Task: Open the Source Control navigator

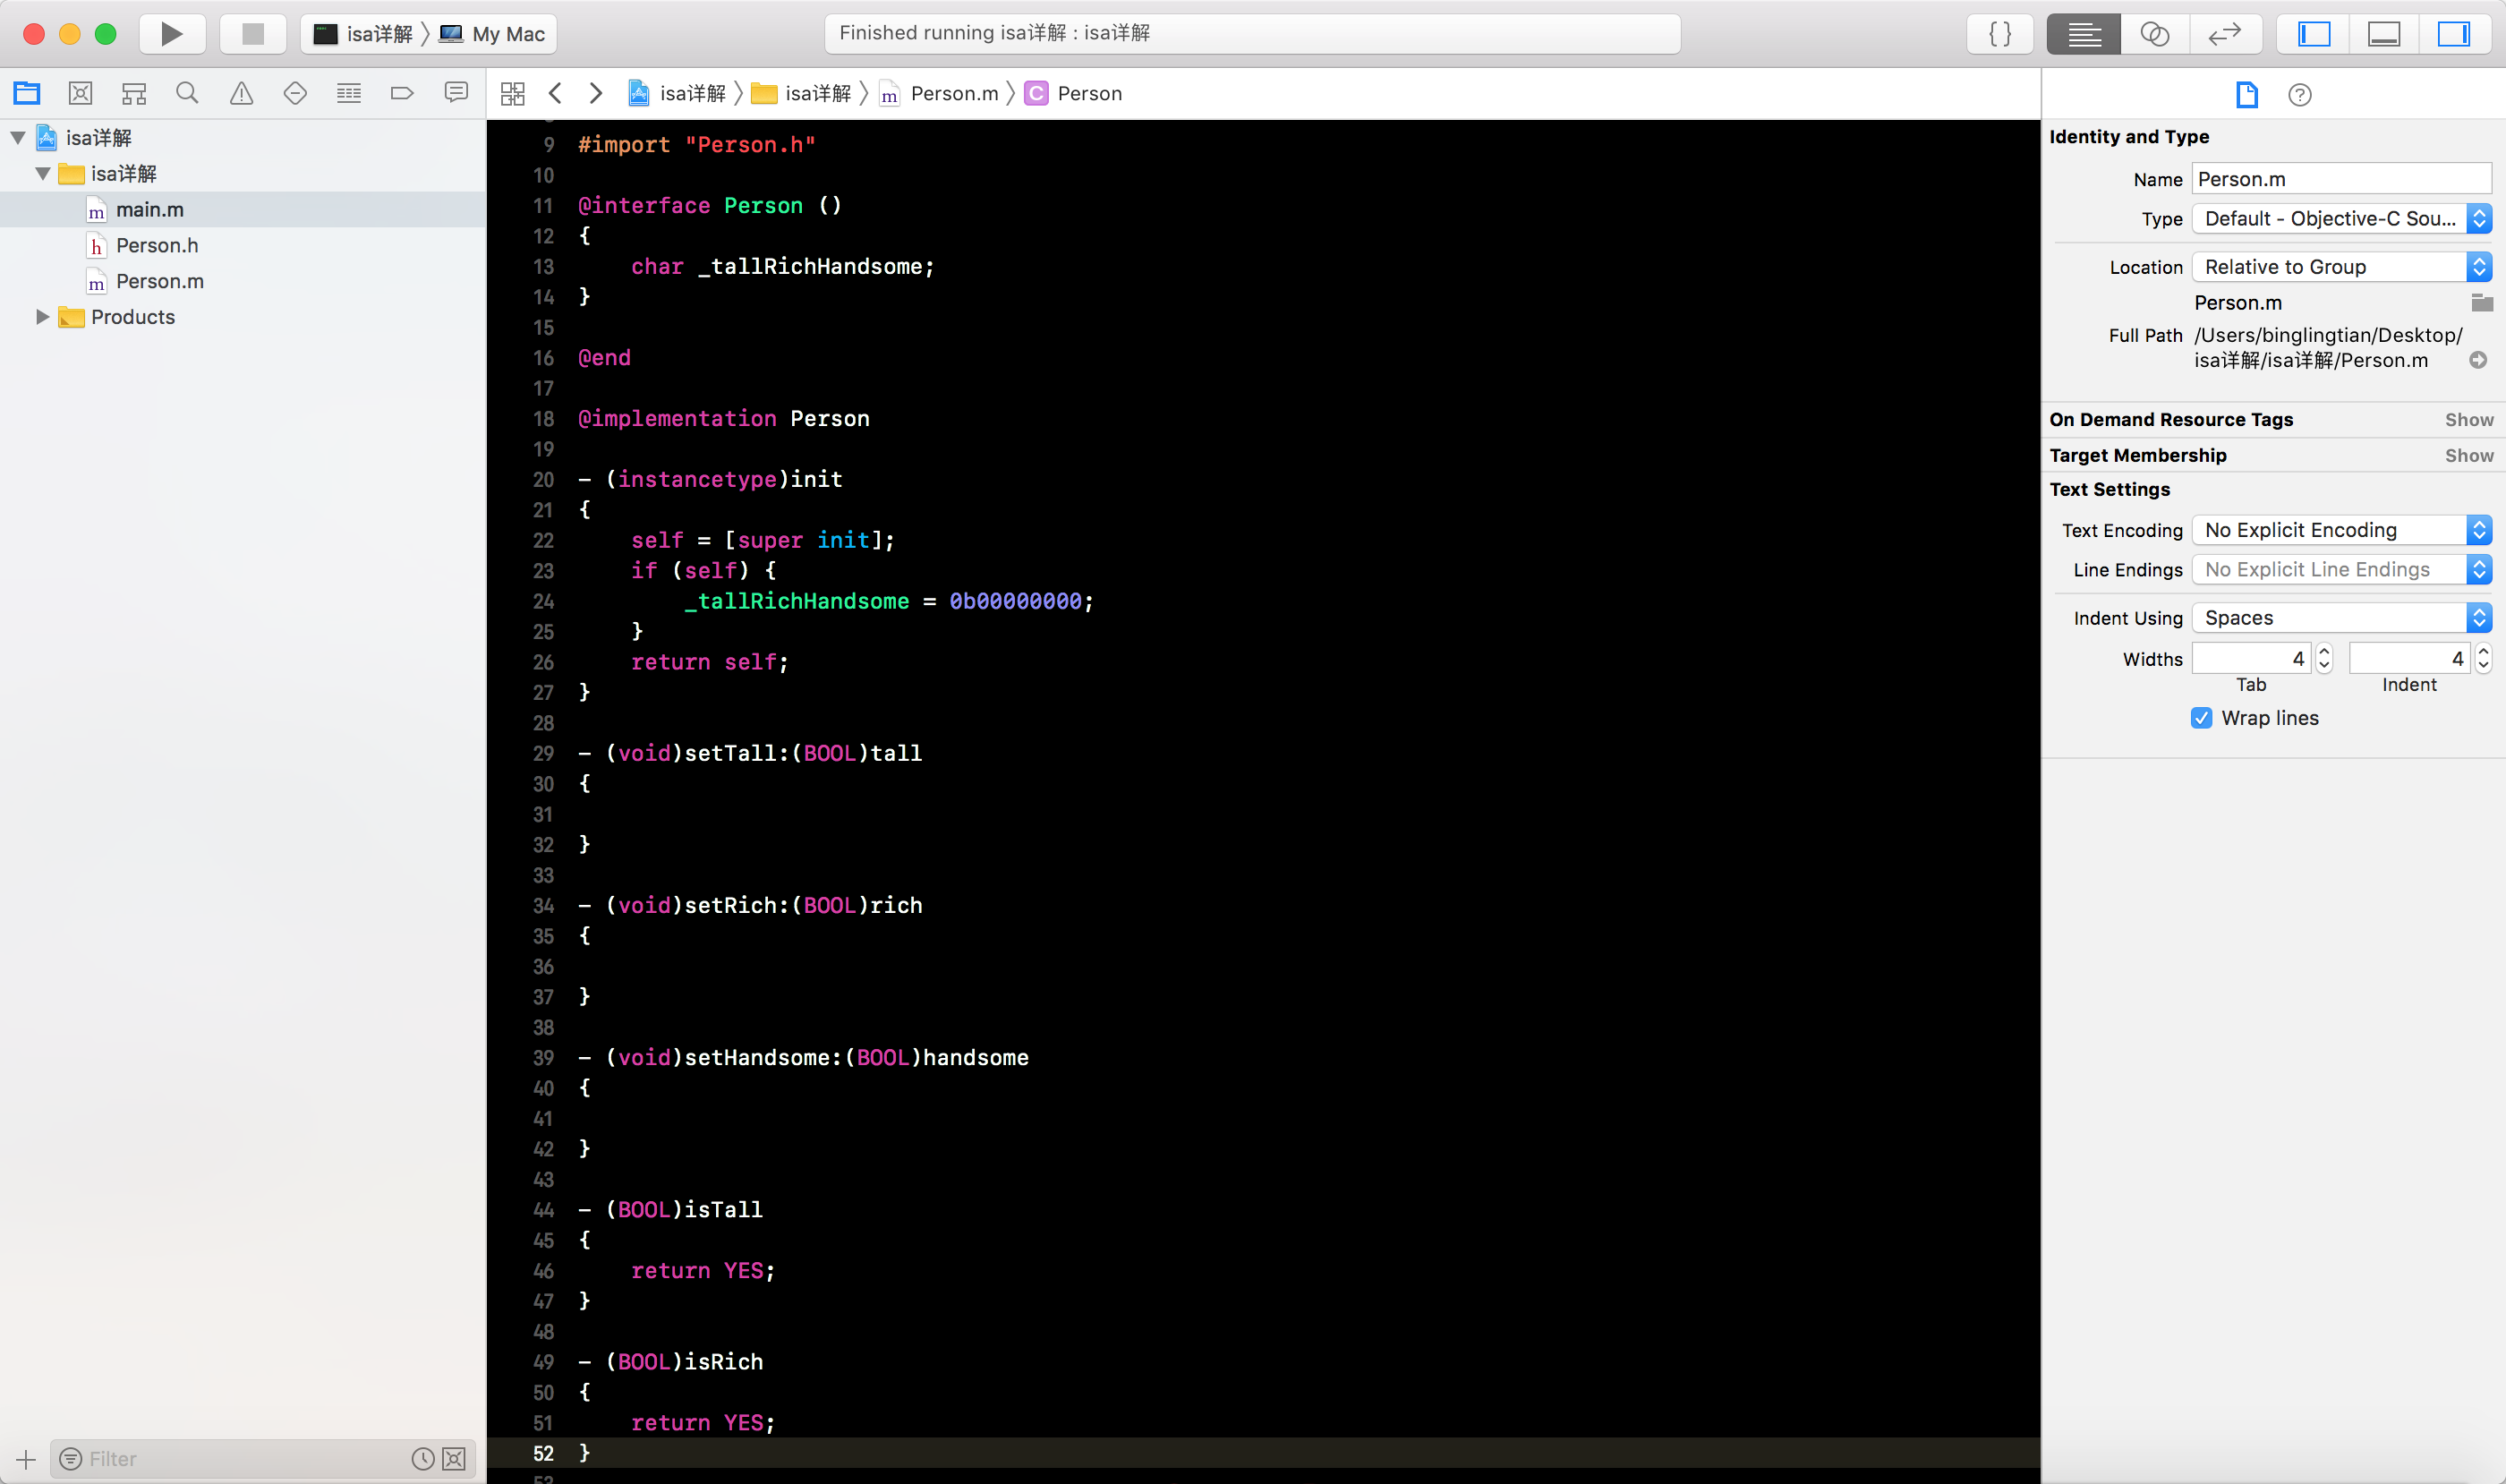Action: pos(81,93)
